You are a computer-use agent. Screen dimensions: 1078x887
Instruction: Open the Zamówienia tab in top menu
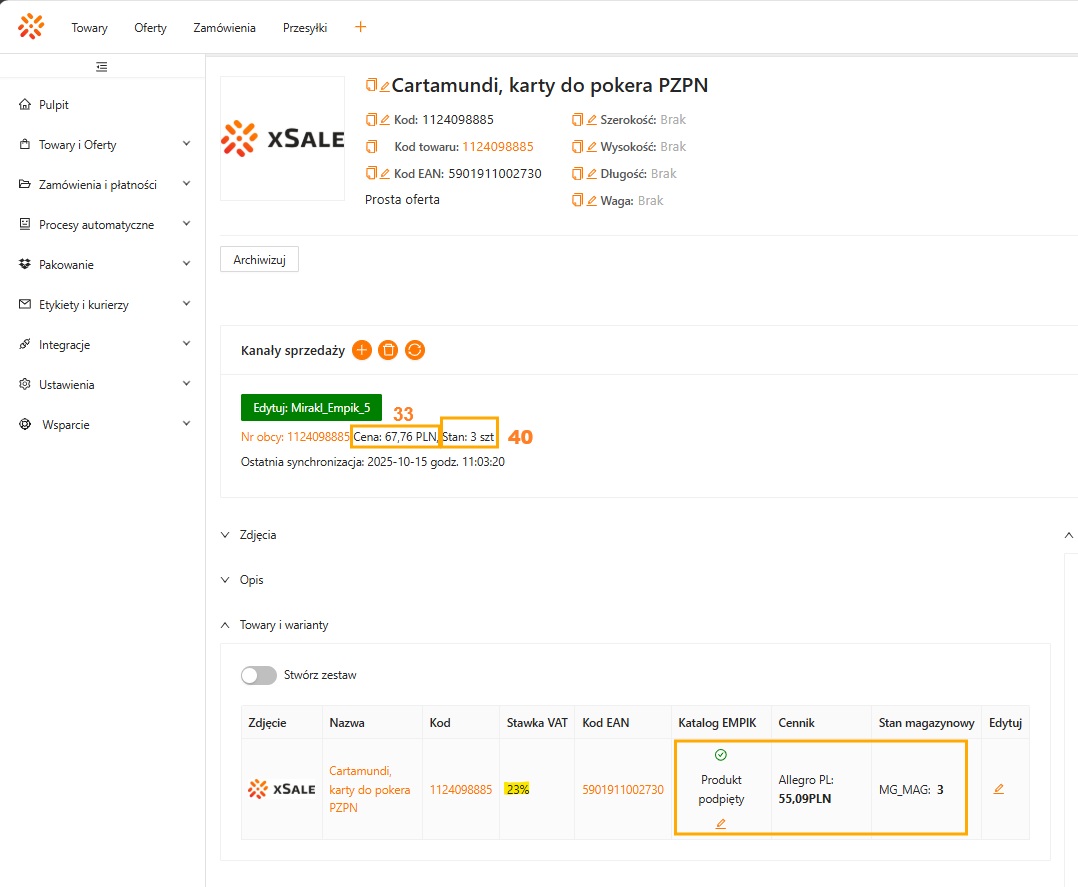point(224,28)
